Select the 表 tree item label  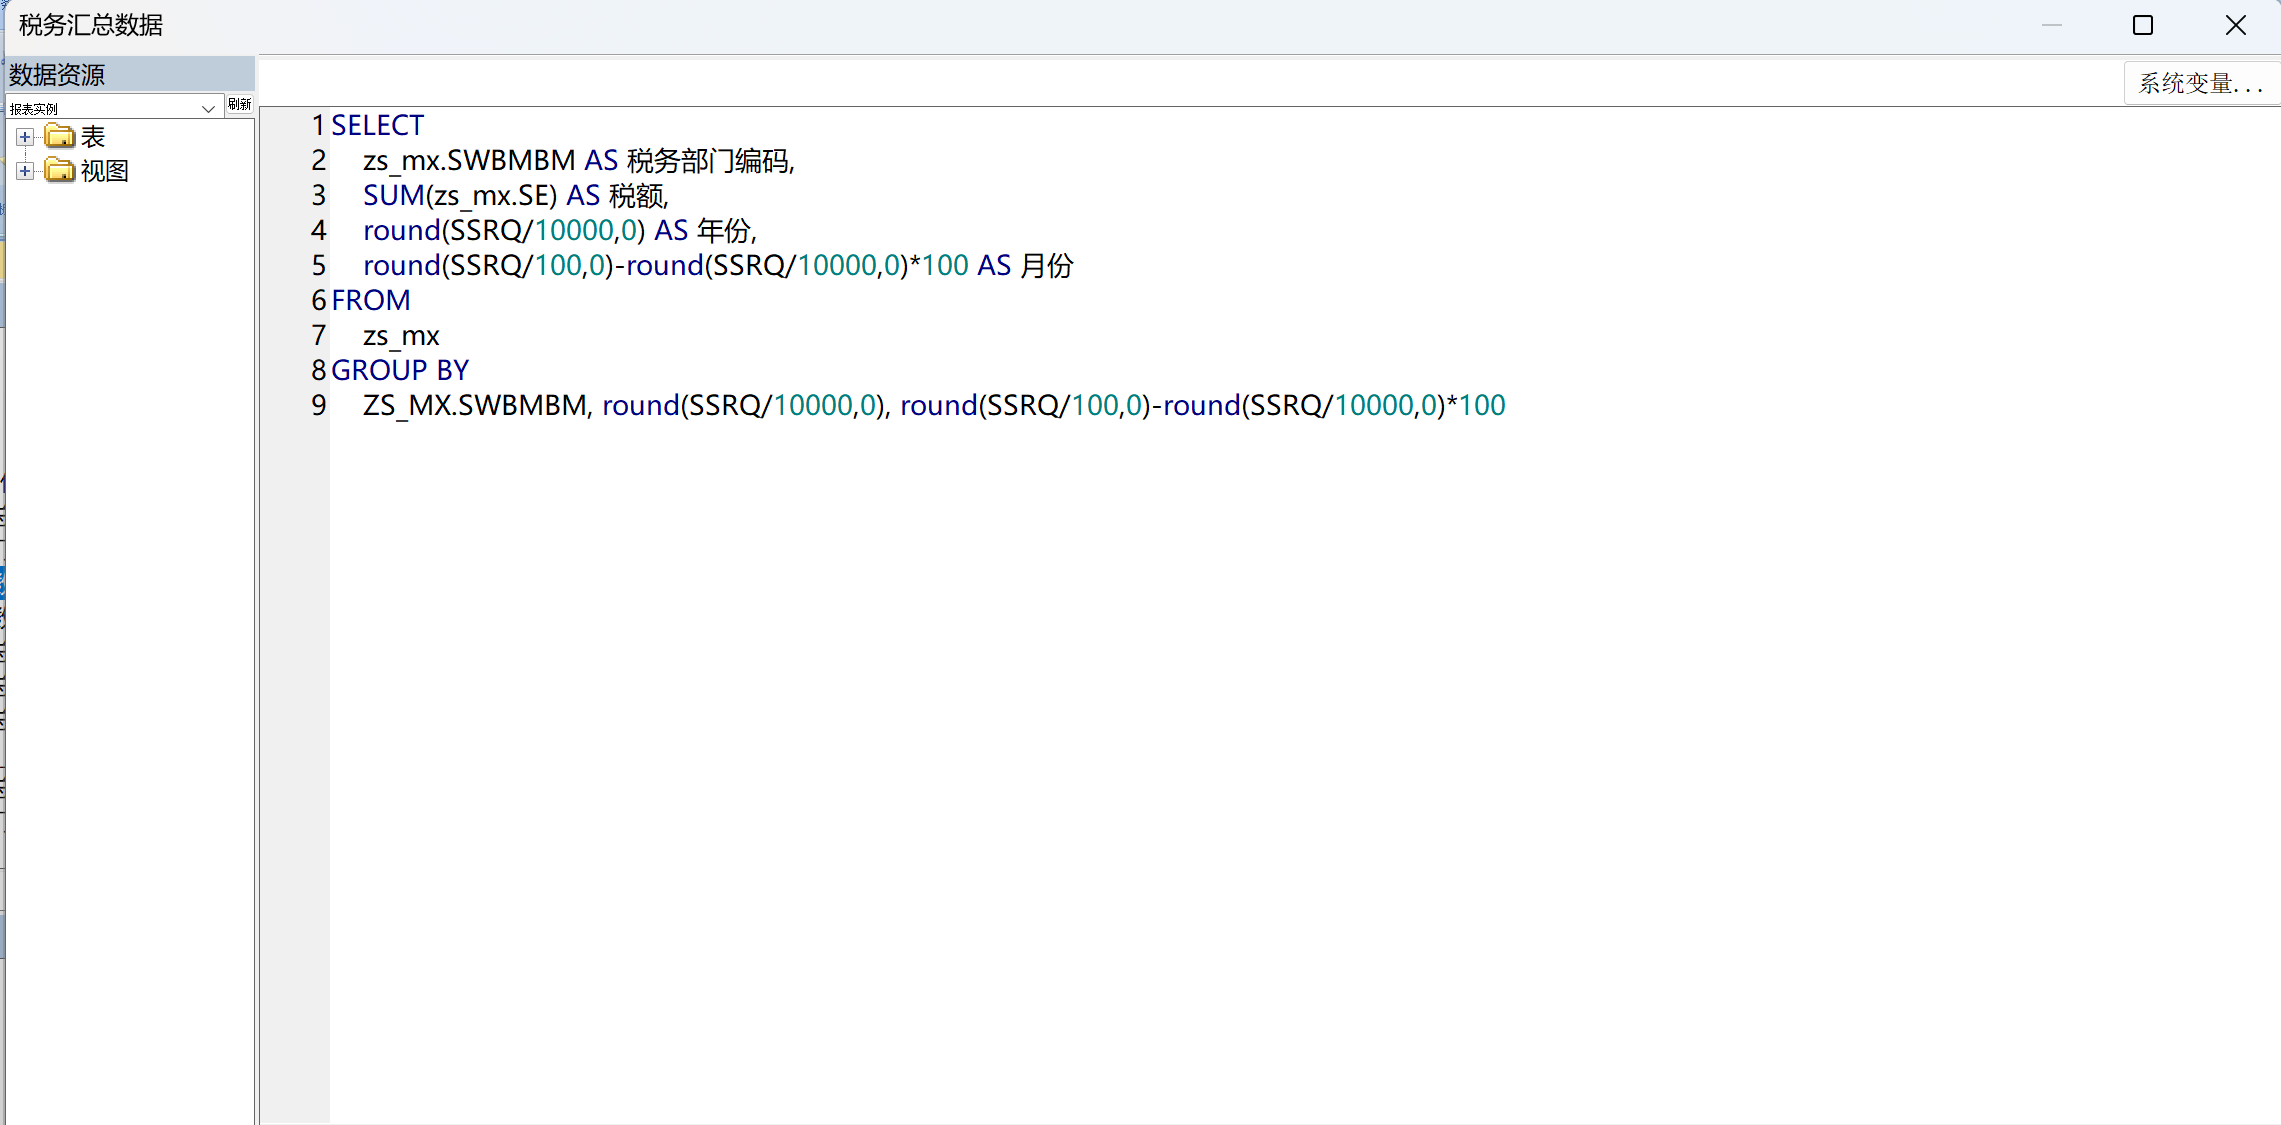pos(93,137)
